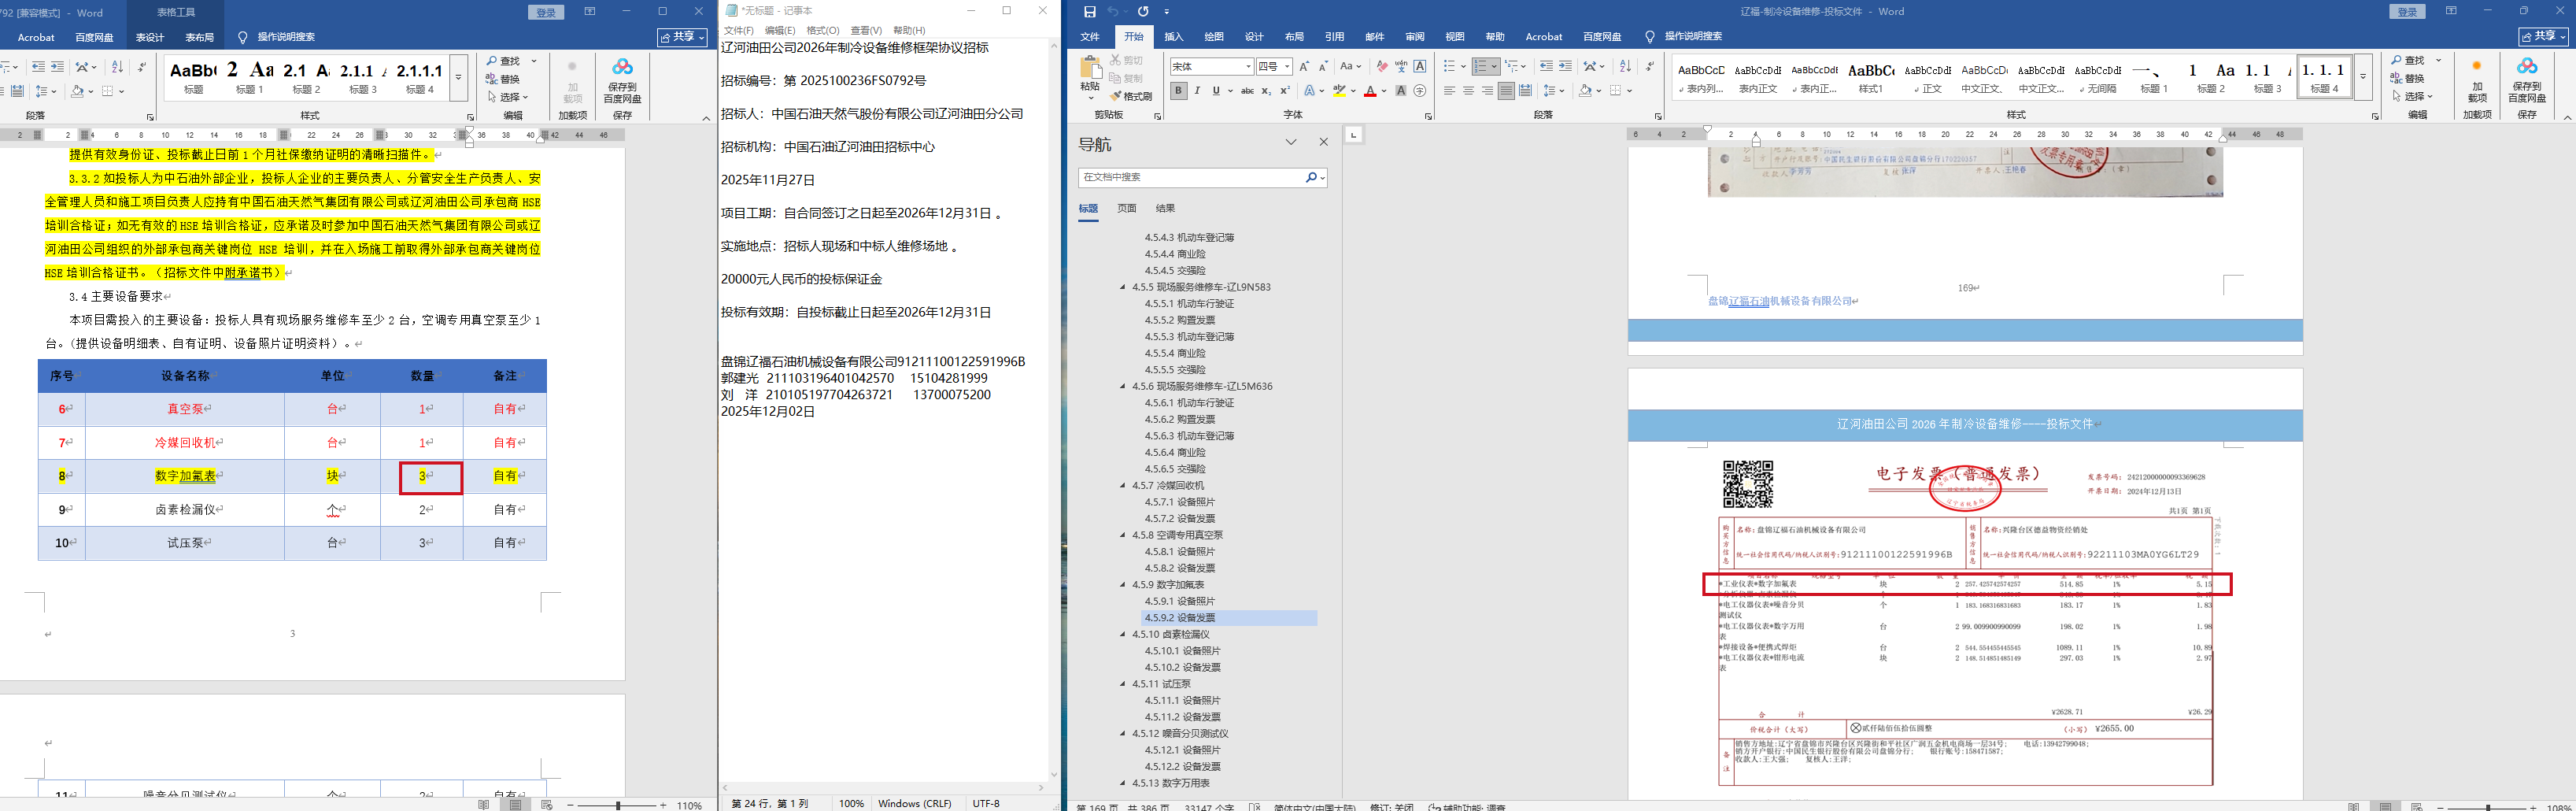The height and width of the screenshot is (811, 2576).
Task: Apply character border in right Word ribbon
Action: click(1420, 66)
